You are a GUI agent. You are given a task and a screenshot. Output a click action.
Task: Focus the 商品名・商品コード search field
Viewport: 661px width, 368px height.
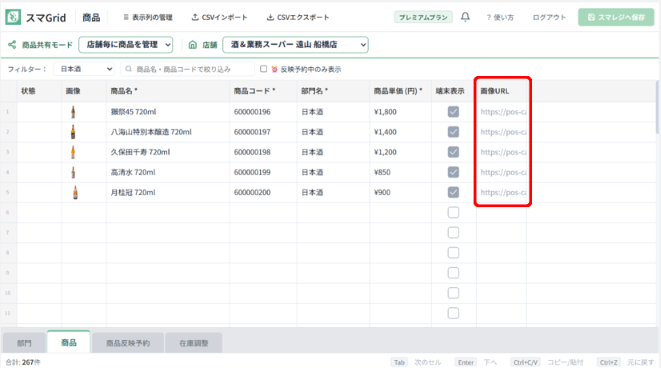click(188, 69)
